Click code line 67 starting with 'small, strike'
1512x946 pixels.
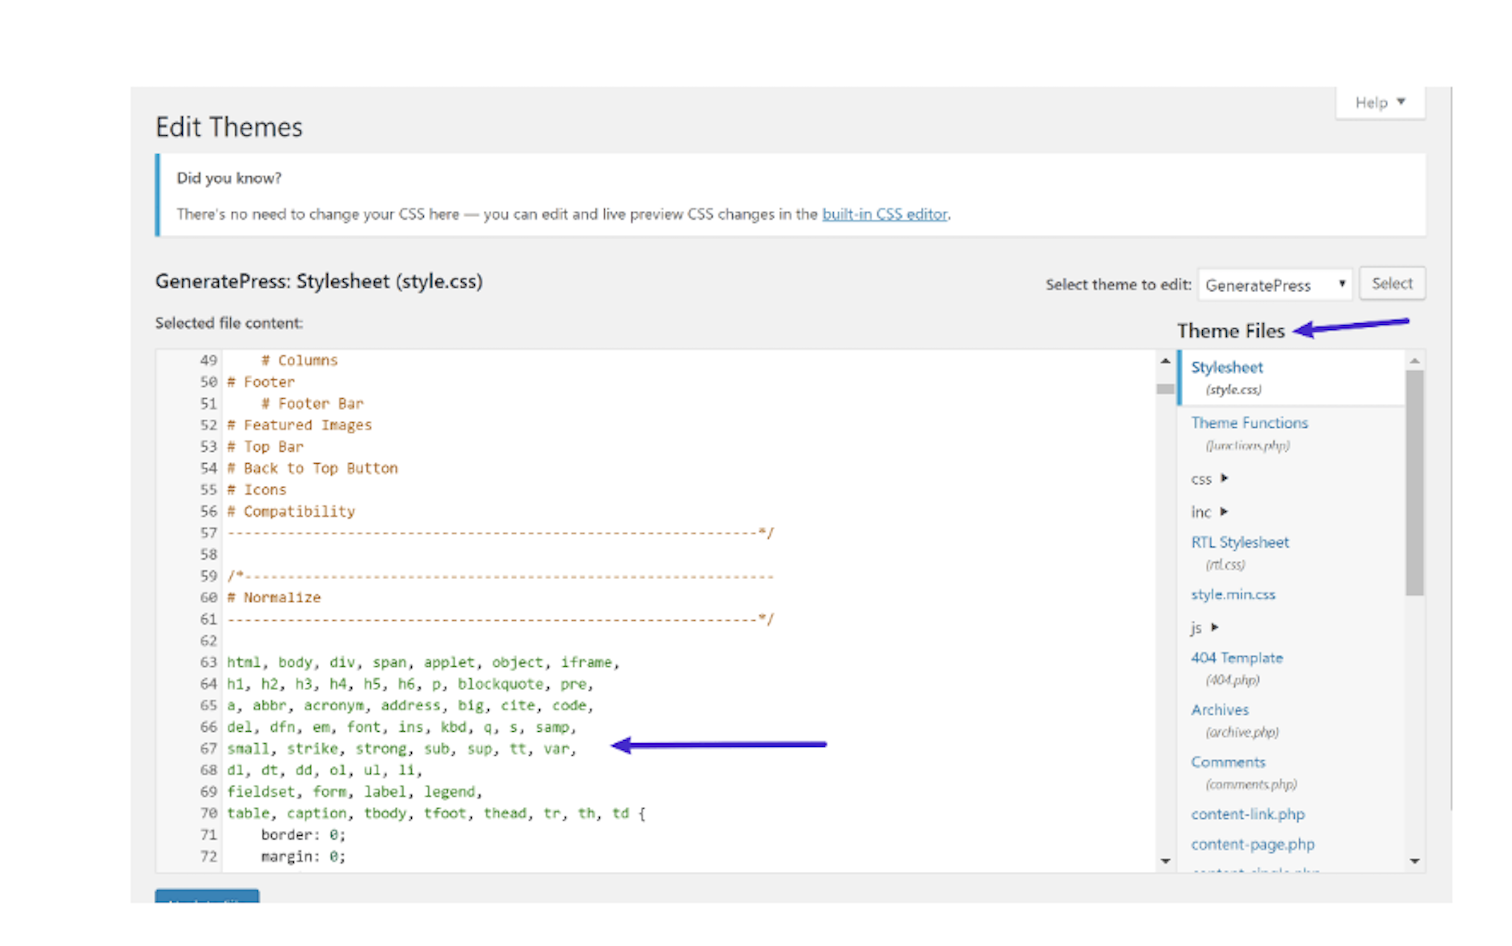402,748
